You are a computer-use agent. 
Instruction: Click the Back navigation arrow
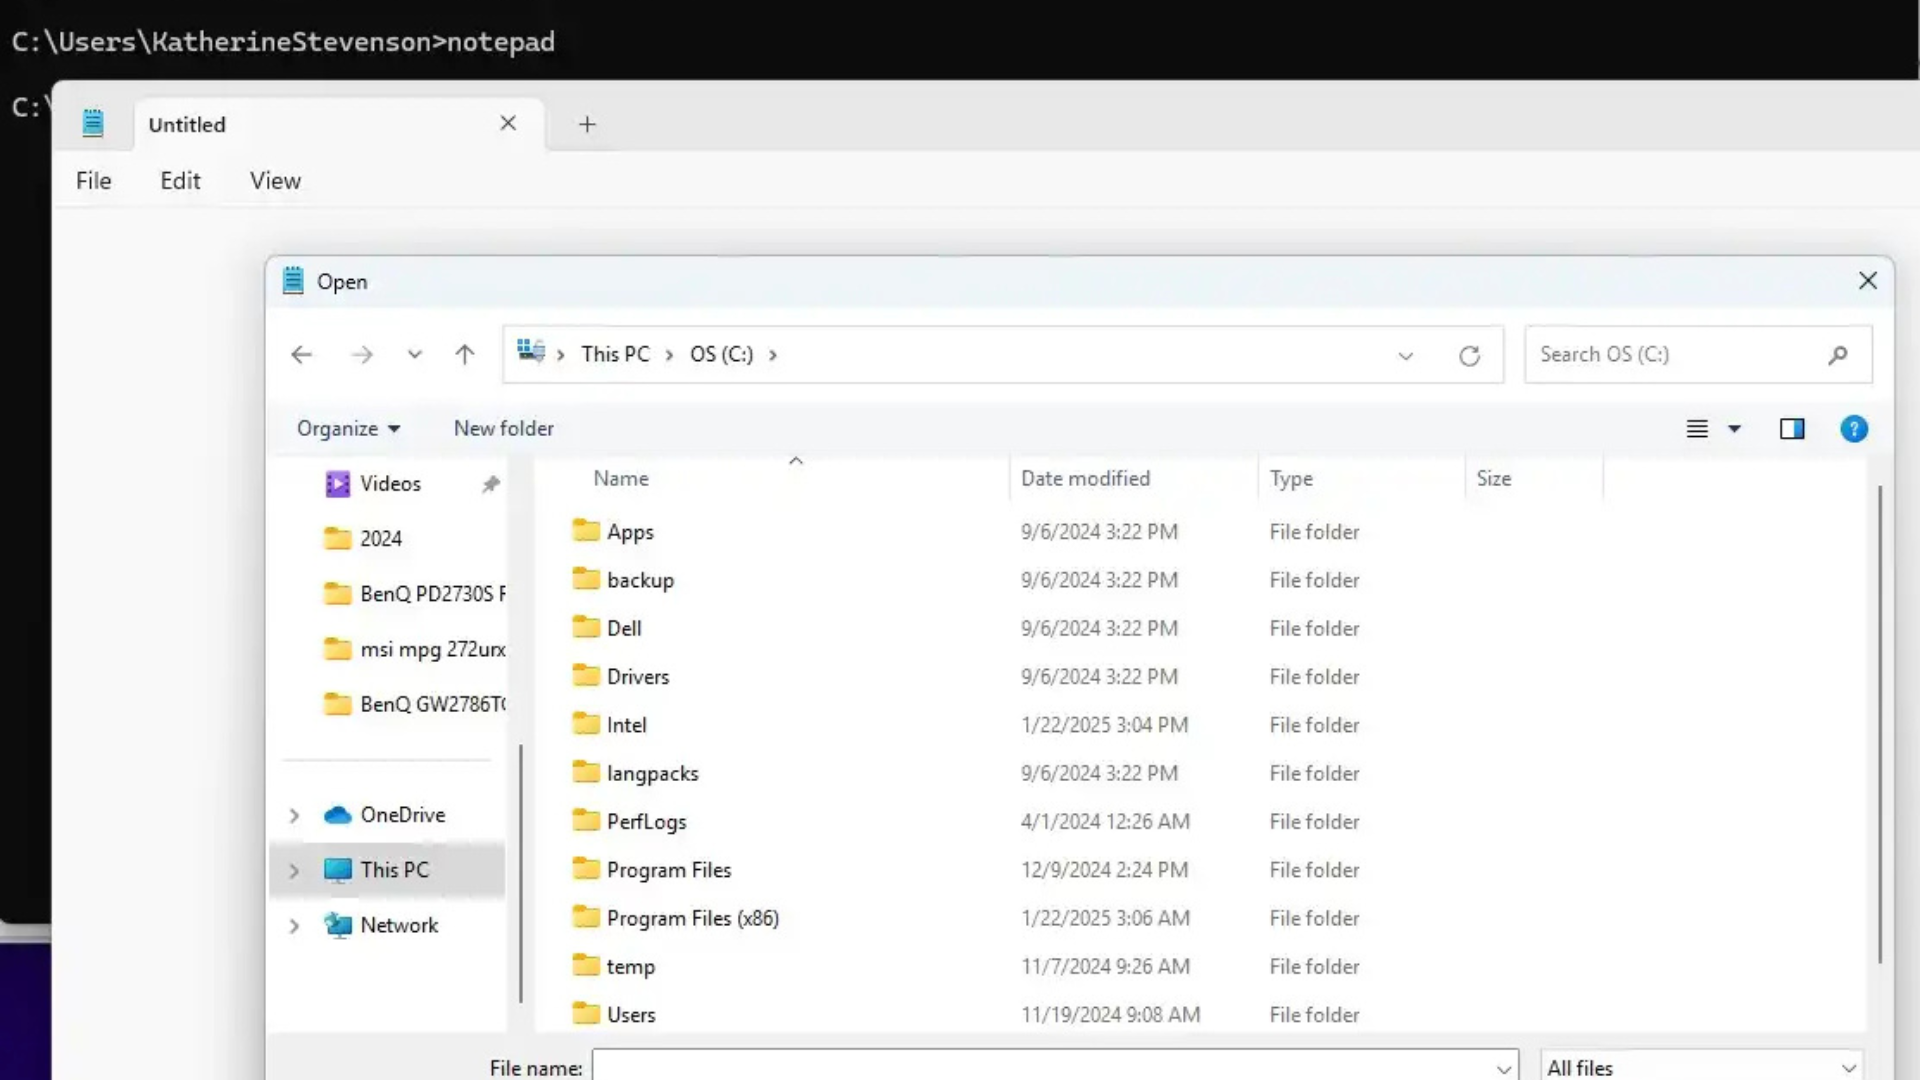pos(301,355)
